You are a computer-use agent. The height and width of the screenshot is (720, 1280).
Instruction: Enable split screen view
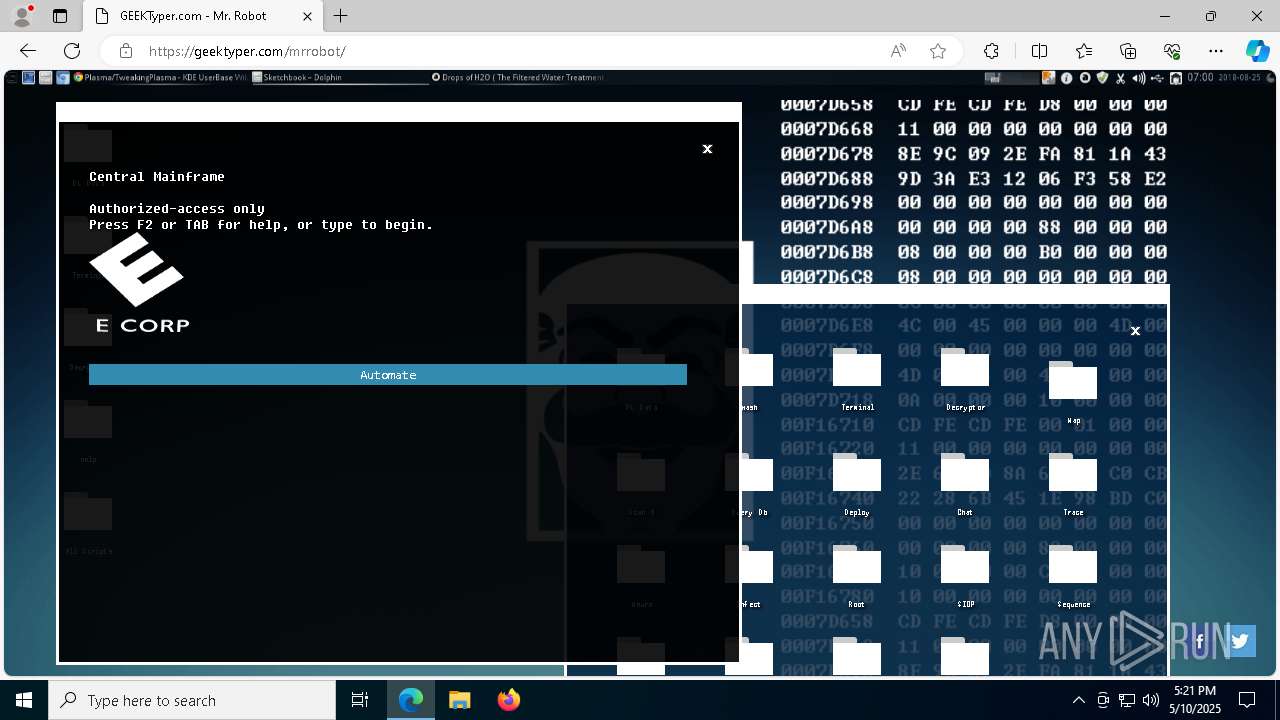click(1039, 51)
